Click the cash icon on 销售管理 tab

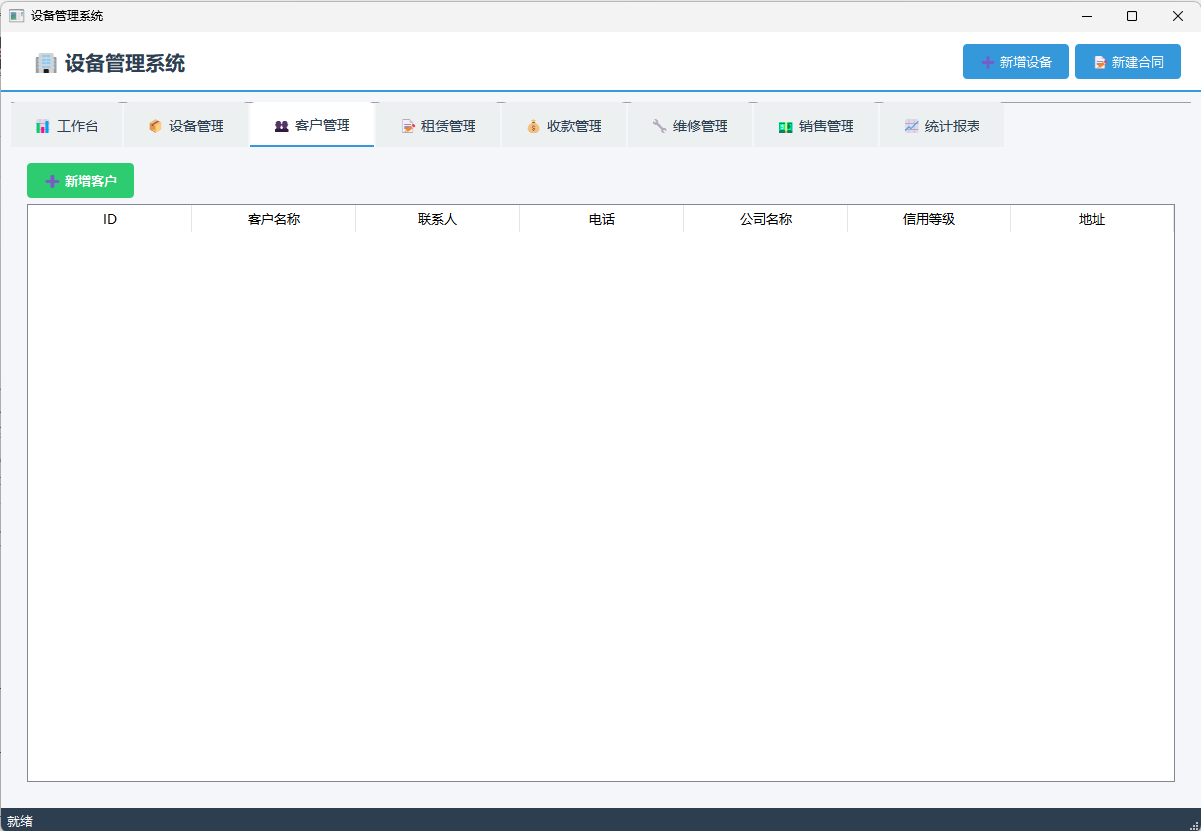[x=785, y=126]
